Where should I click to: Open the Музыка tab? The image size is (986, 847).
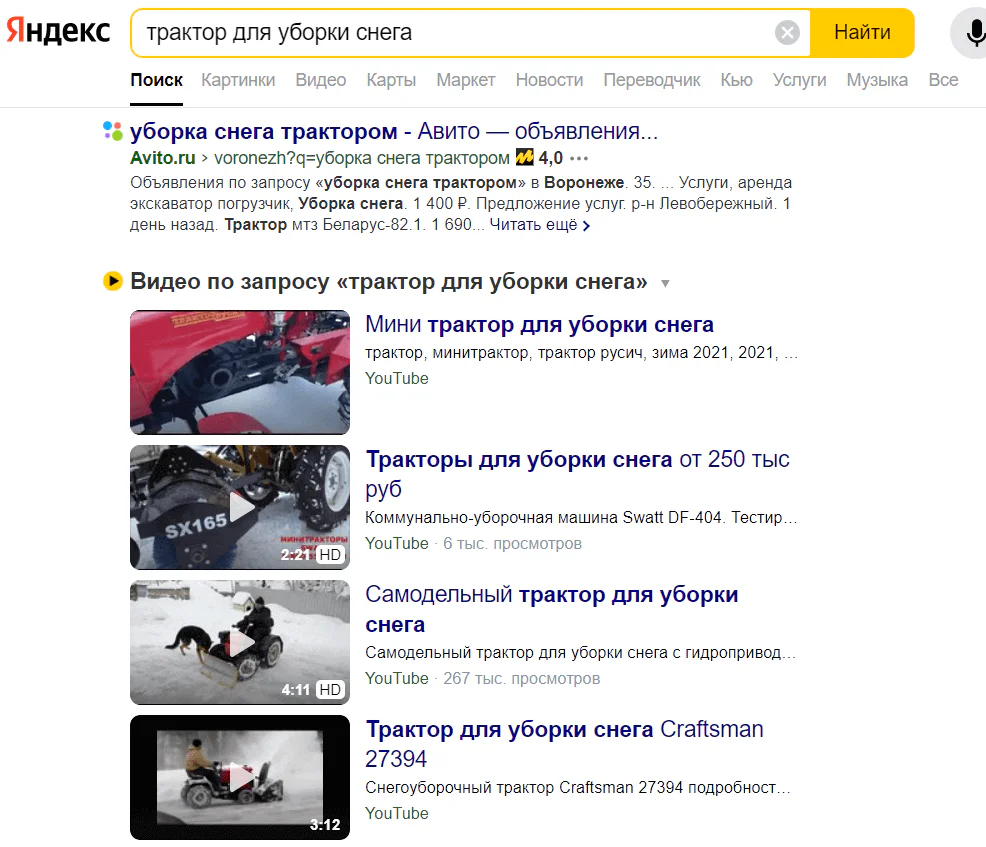coord(877,80)
